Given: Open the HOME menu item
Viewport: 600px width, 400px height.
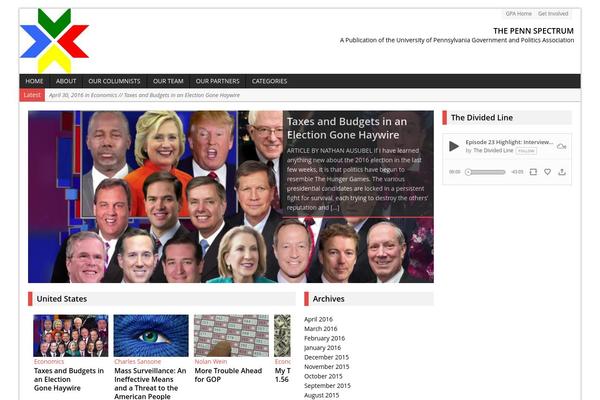Looking at the screenshot, I should point(34,81).
